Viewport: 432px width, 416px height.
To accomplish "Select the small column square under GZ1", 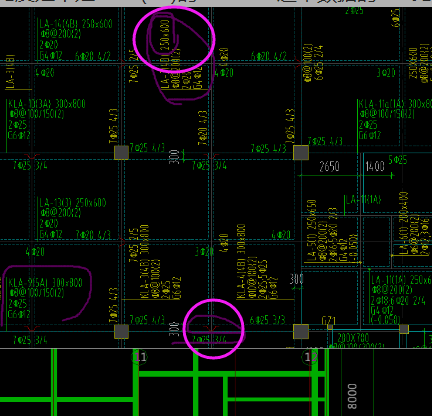I will (x=330, y=327).
